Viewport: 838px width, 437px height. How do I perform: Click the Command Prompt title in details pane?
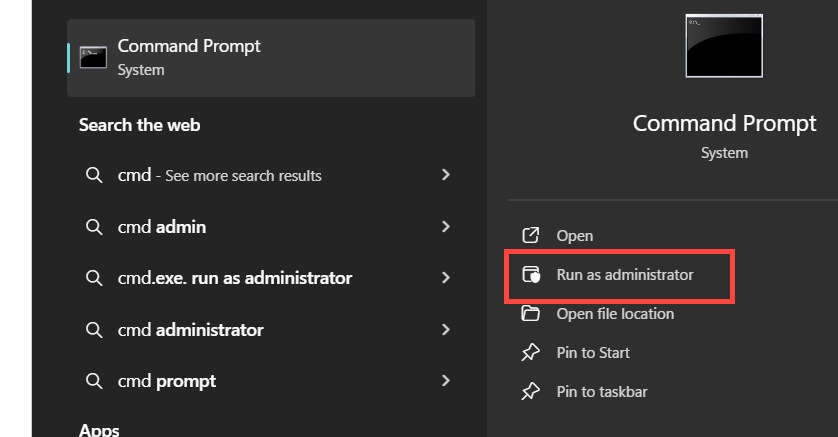(724, 123)
